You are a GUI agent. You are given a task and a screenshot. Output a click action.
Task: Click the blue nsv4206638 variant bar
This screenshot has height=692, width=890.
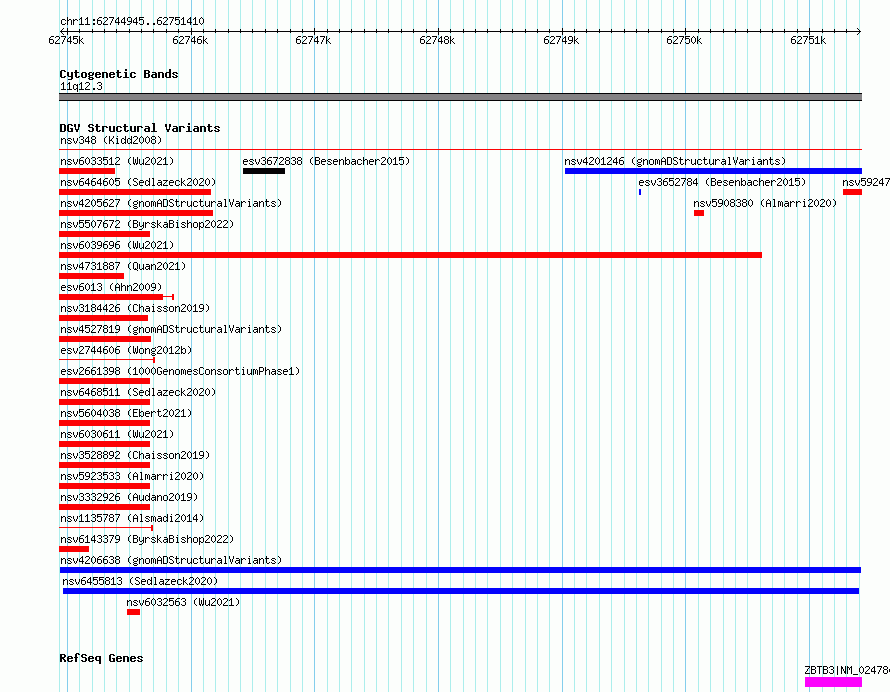point(460,570)
